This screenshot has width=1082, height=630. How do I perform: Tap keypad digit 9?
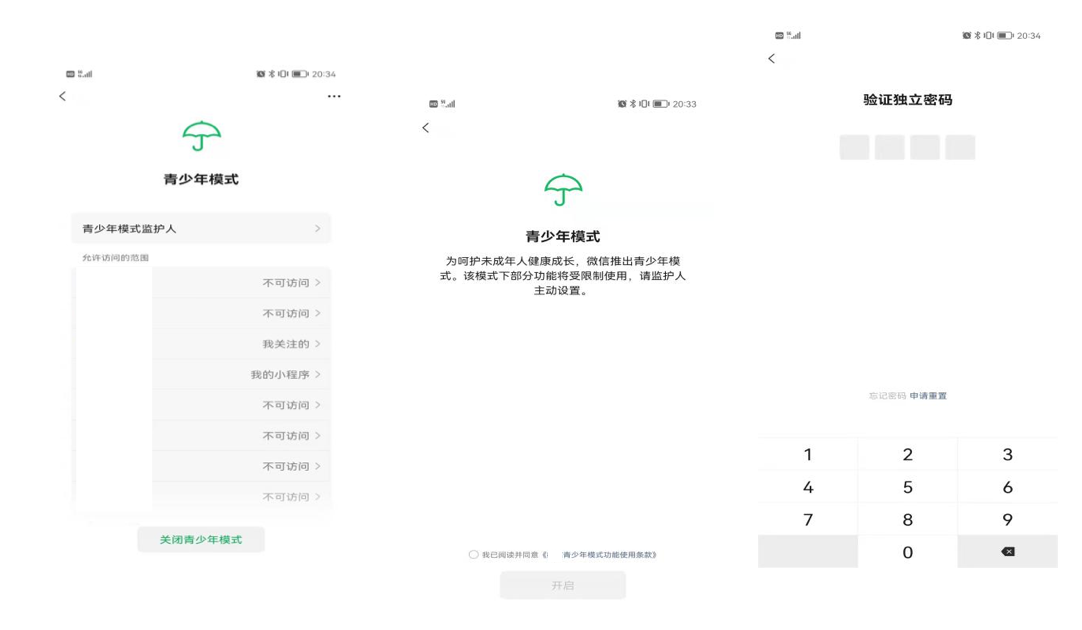point(1007,520)
